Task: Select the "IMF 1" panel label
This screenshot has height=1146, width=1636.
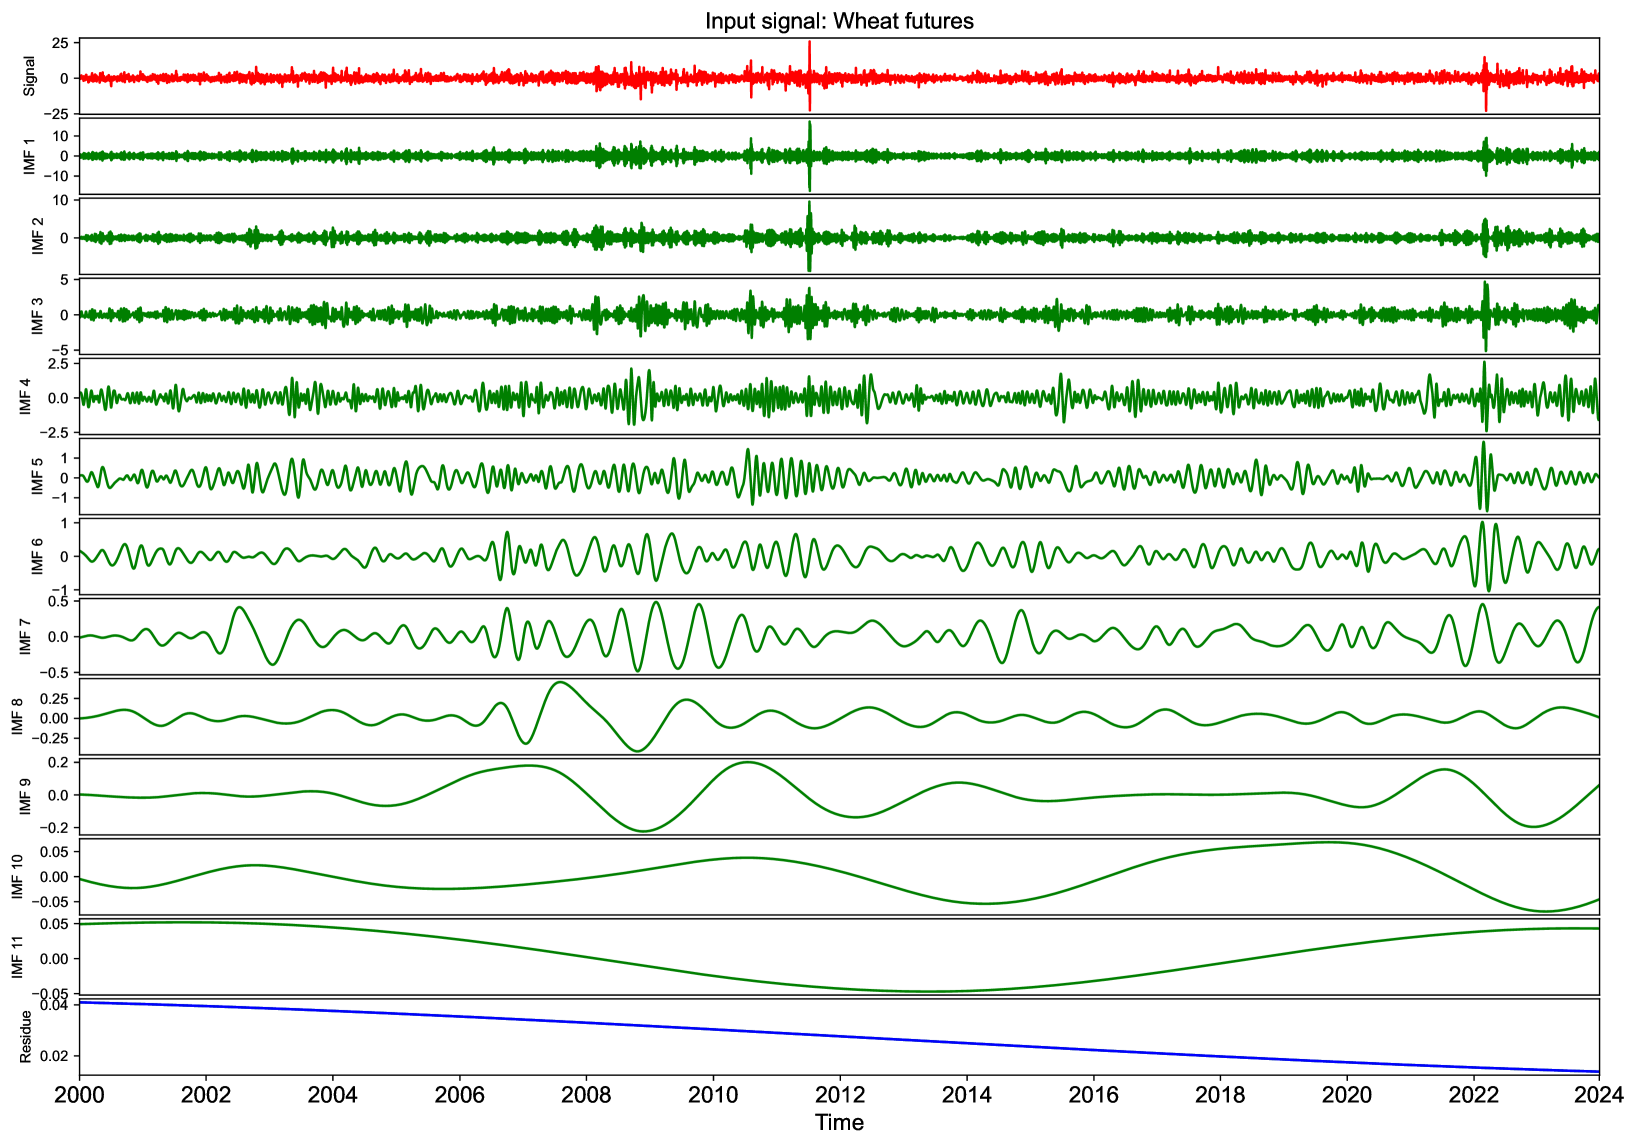Action: tap(29, 156)
